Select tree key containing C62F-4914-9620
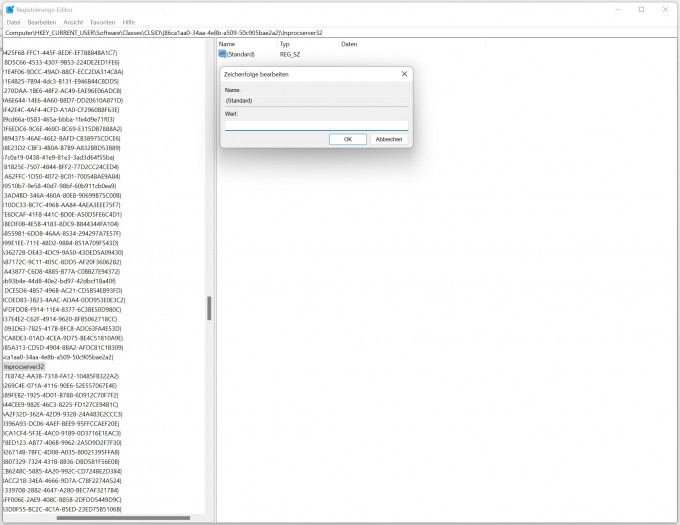Screen dimensions: 680x525 click(60, 319)
